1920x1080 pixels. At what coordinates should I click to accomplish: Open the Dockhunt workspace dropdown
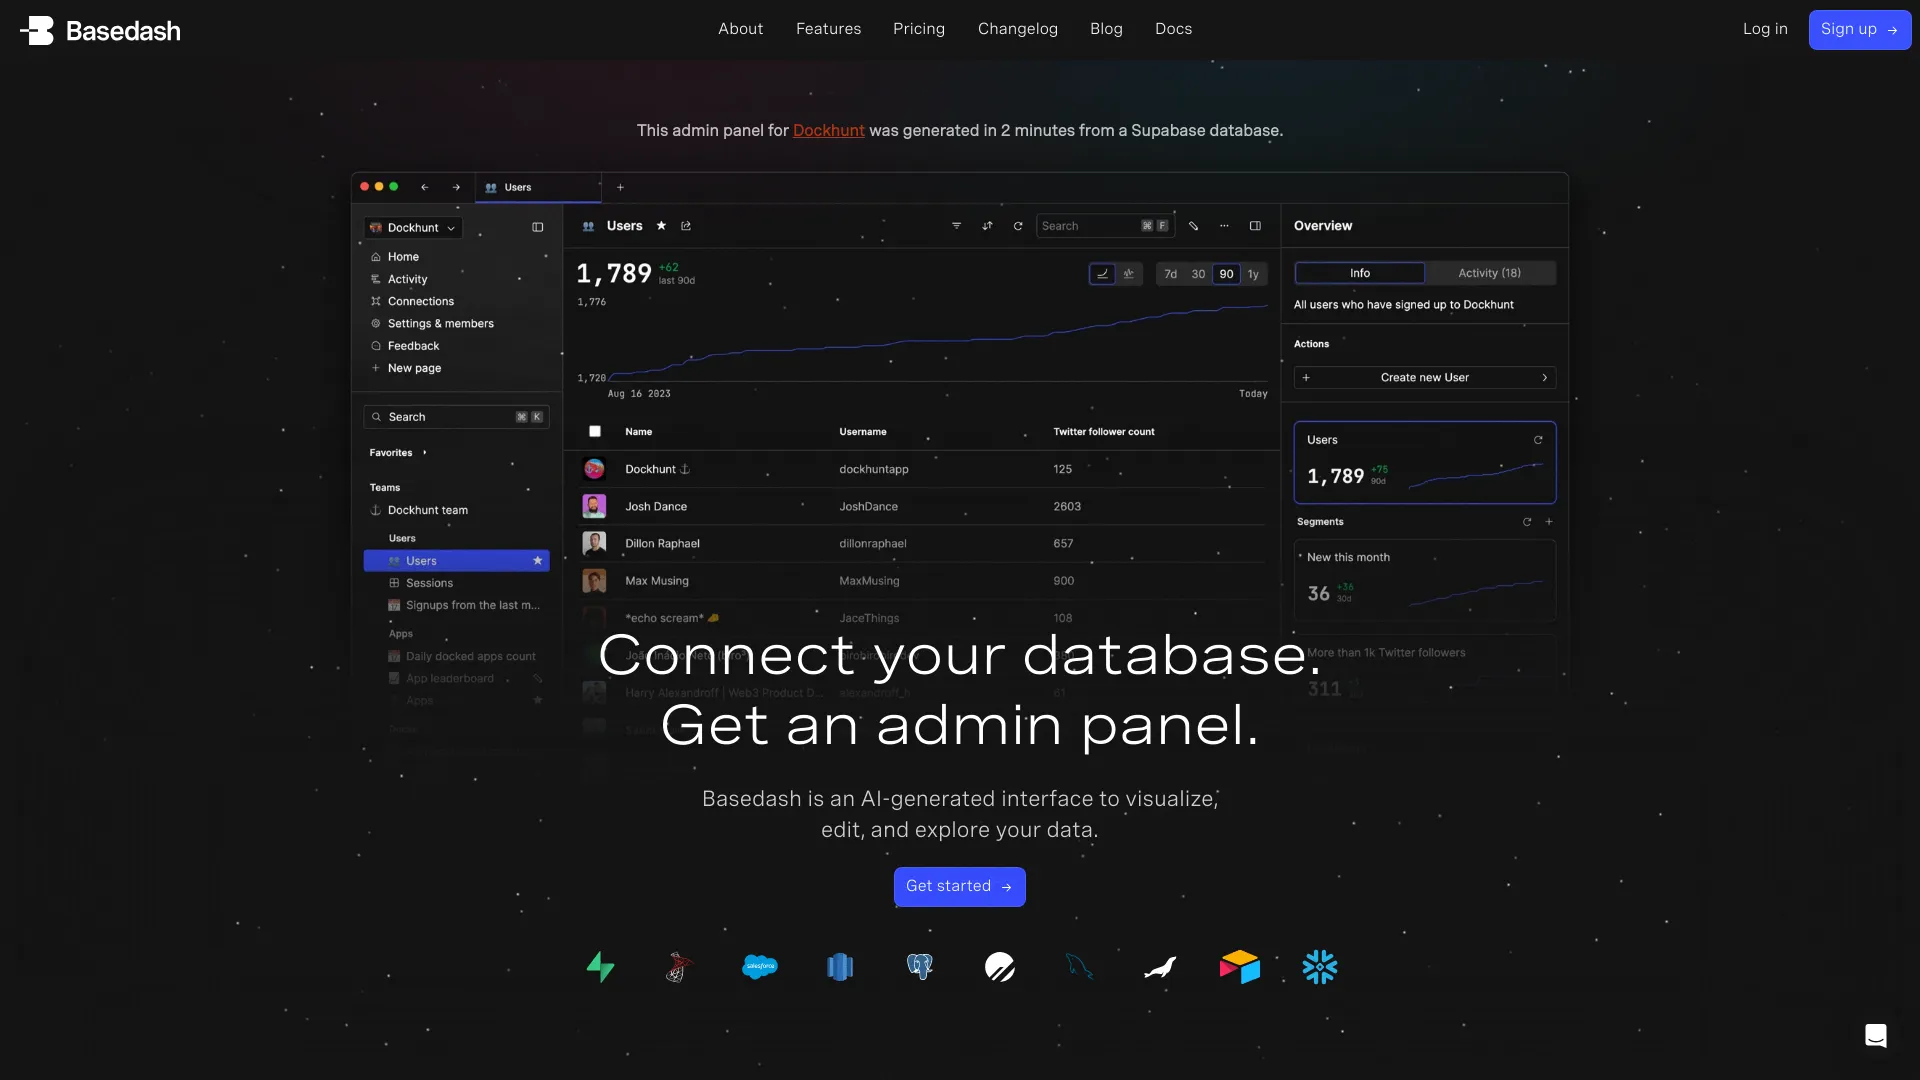tap(413, 227)
